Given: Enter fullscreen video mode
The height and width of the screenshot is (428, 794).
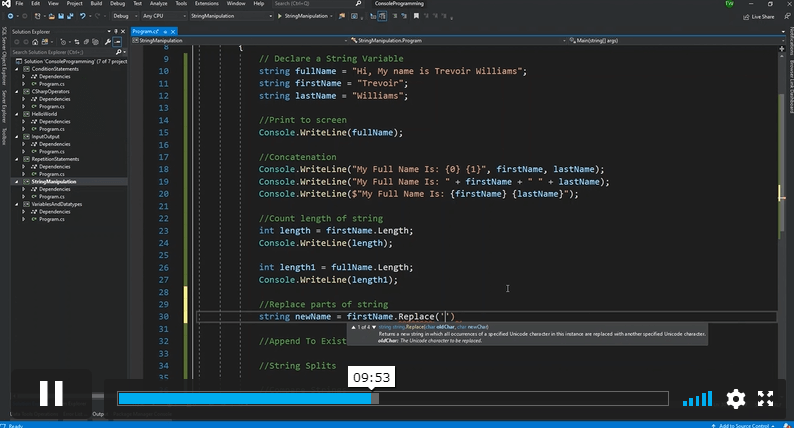Looking at the screenshot, I should pyautogui.click(x=765, y=399).
